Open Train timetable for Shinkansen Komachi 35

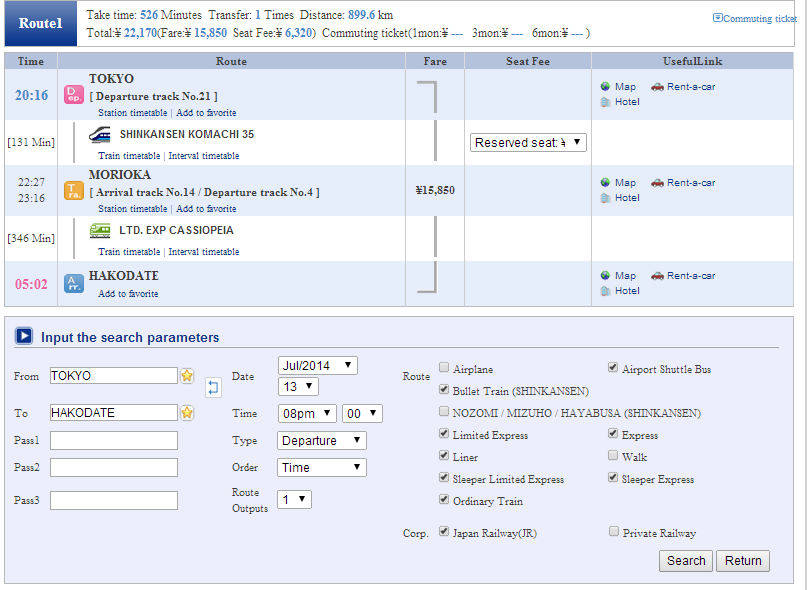coord(129,155)
